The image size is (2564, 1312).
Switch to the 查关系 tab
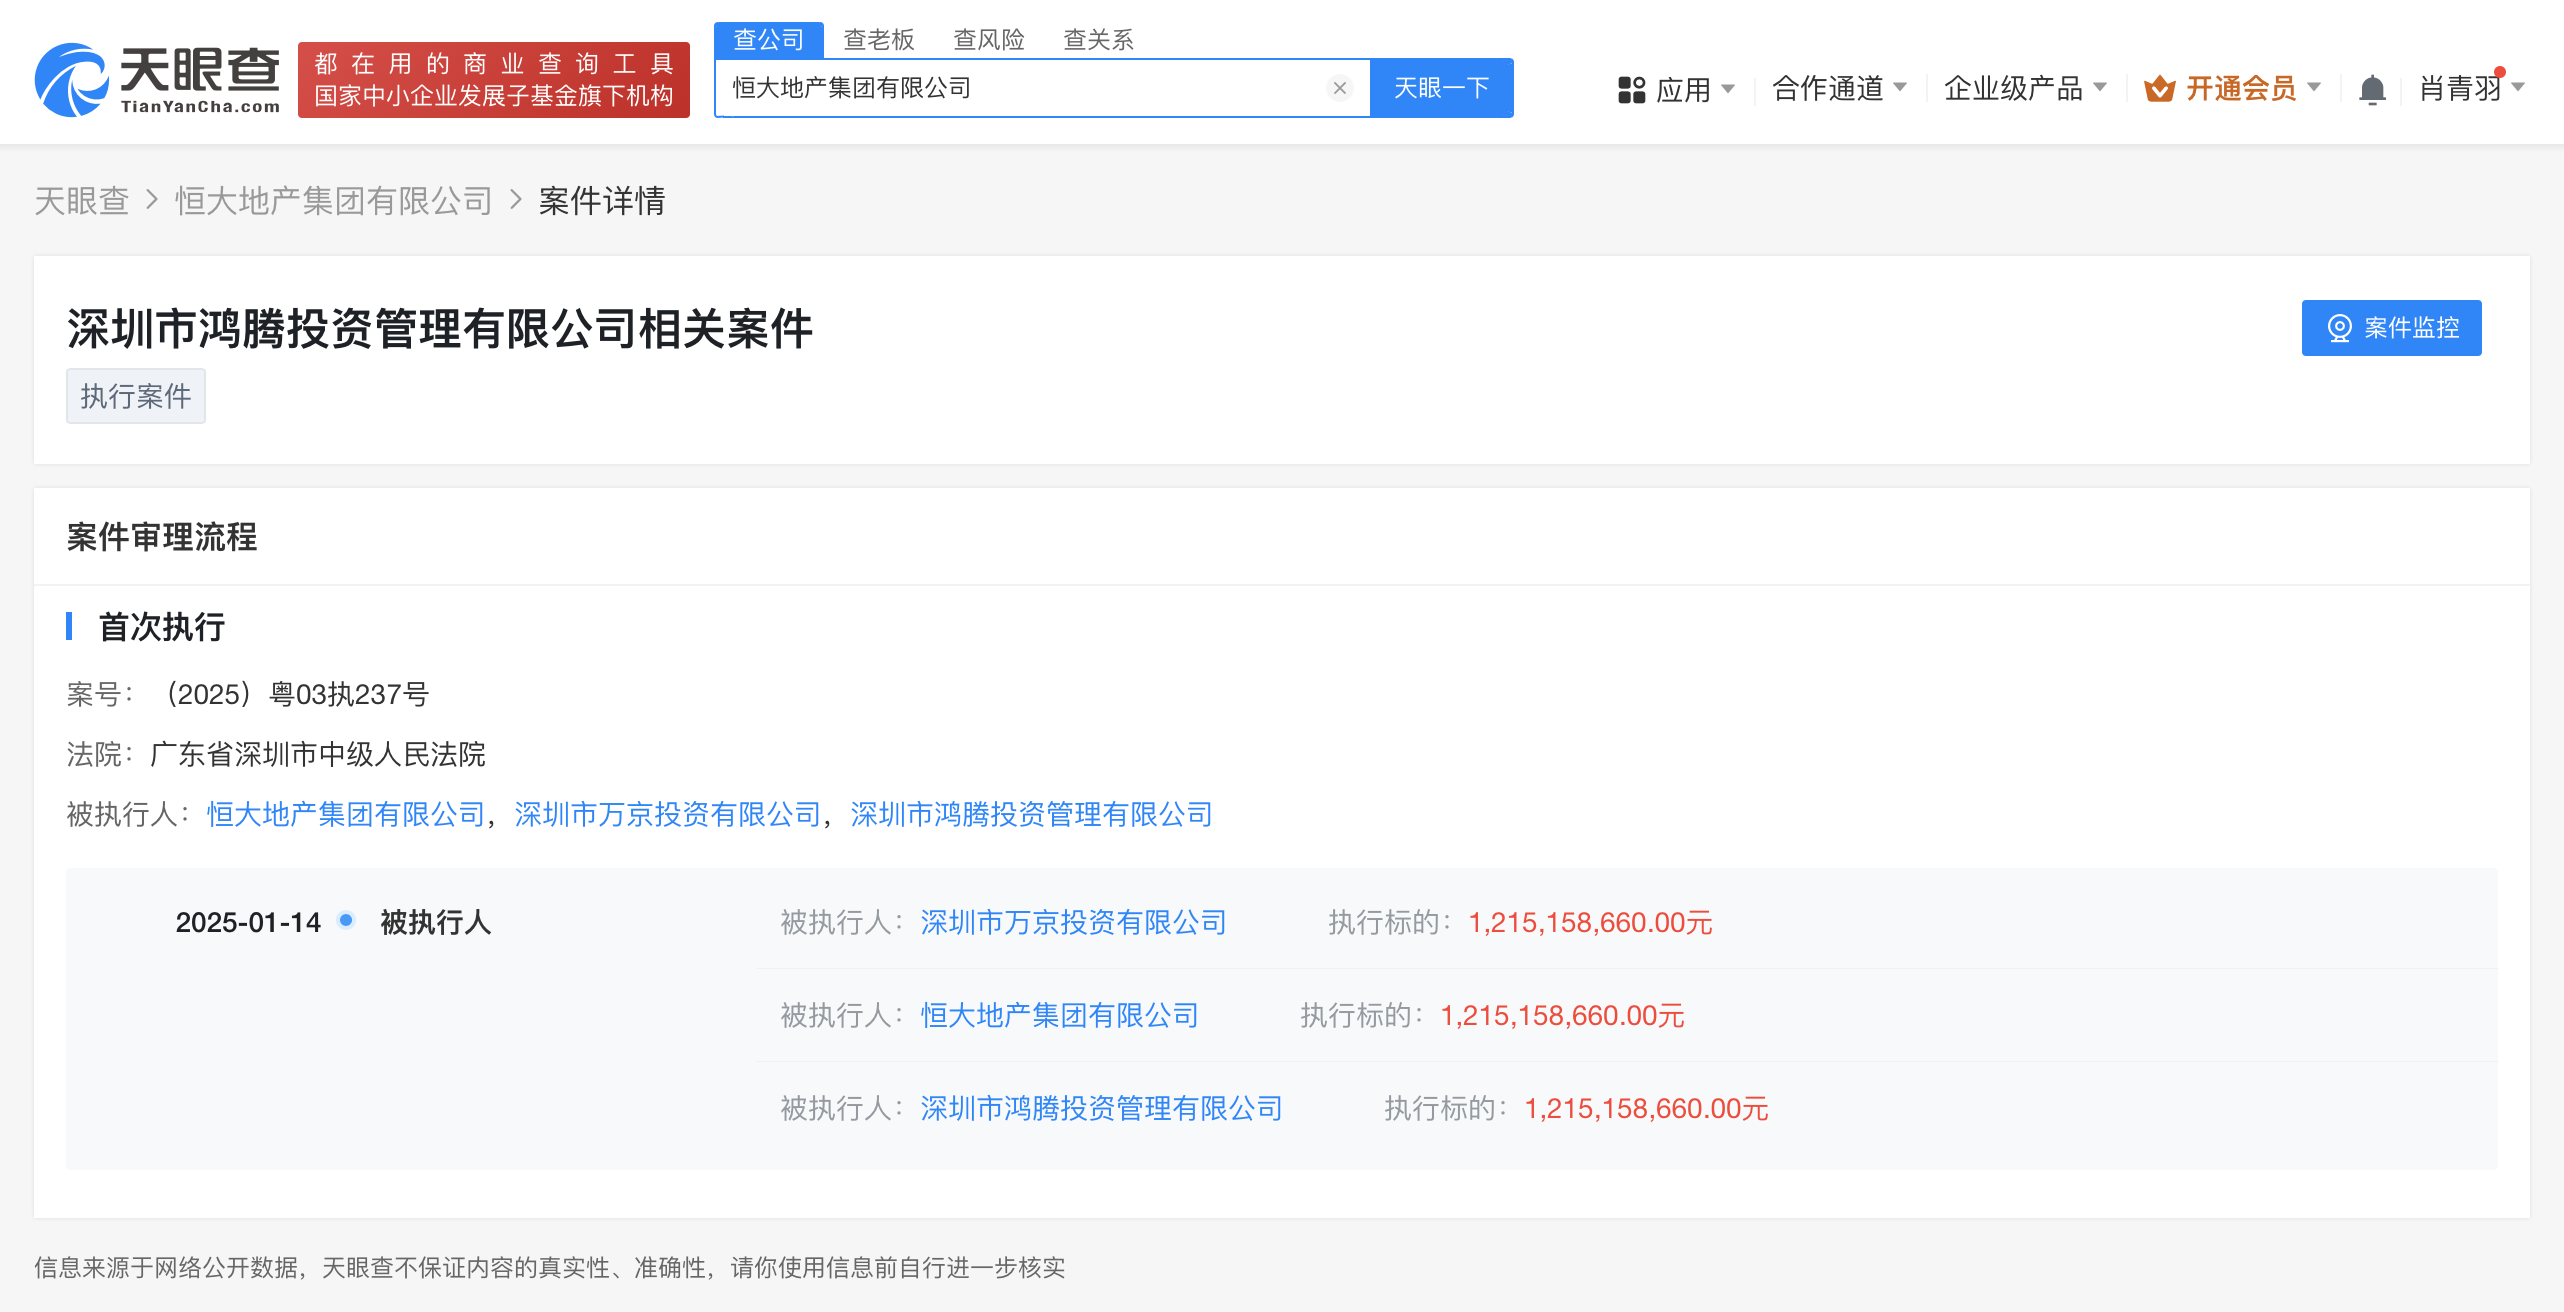1099,40
